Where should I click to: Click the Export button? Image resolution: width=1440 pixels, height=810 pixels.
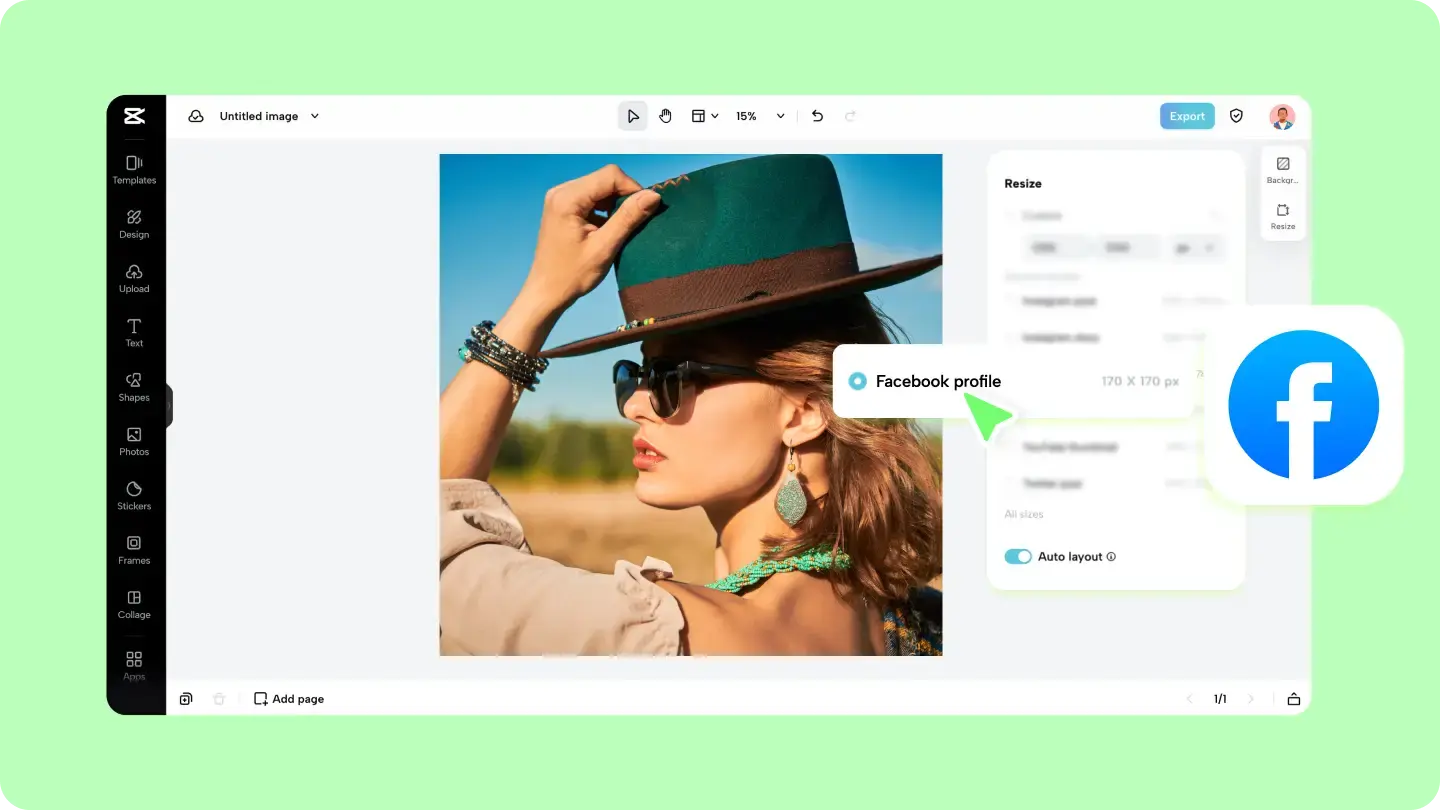pyautogui.click(x=1187, y=116)
